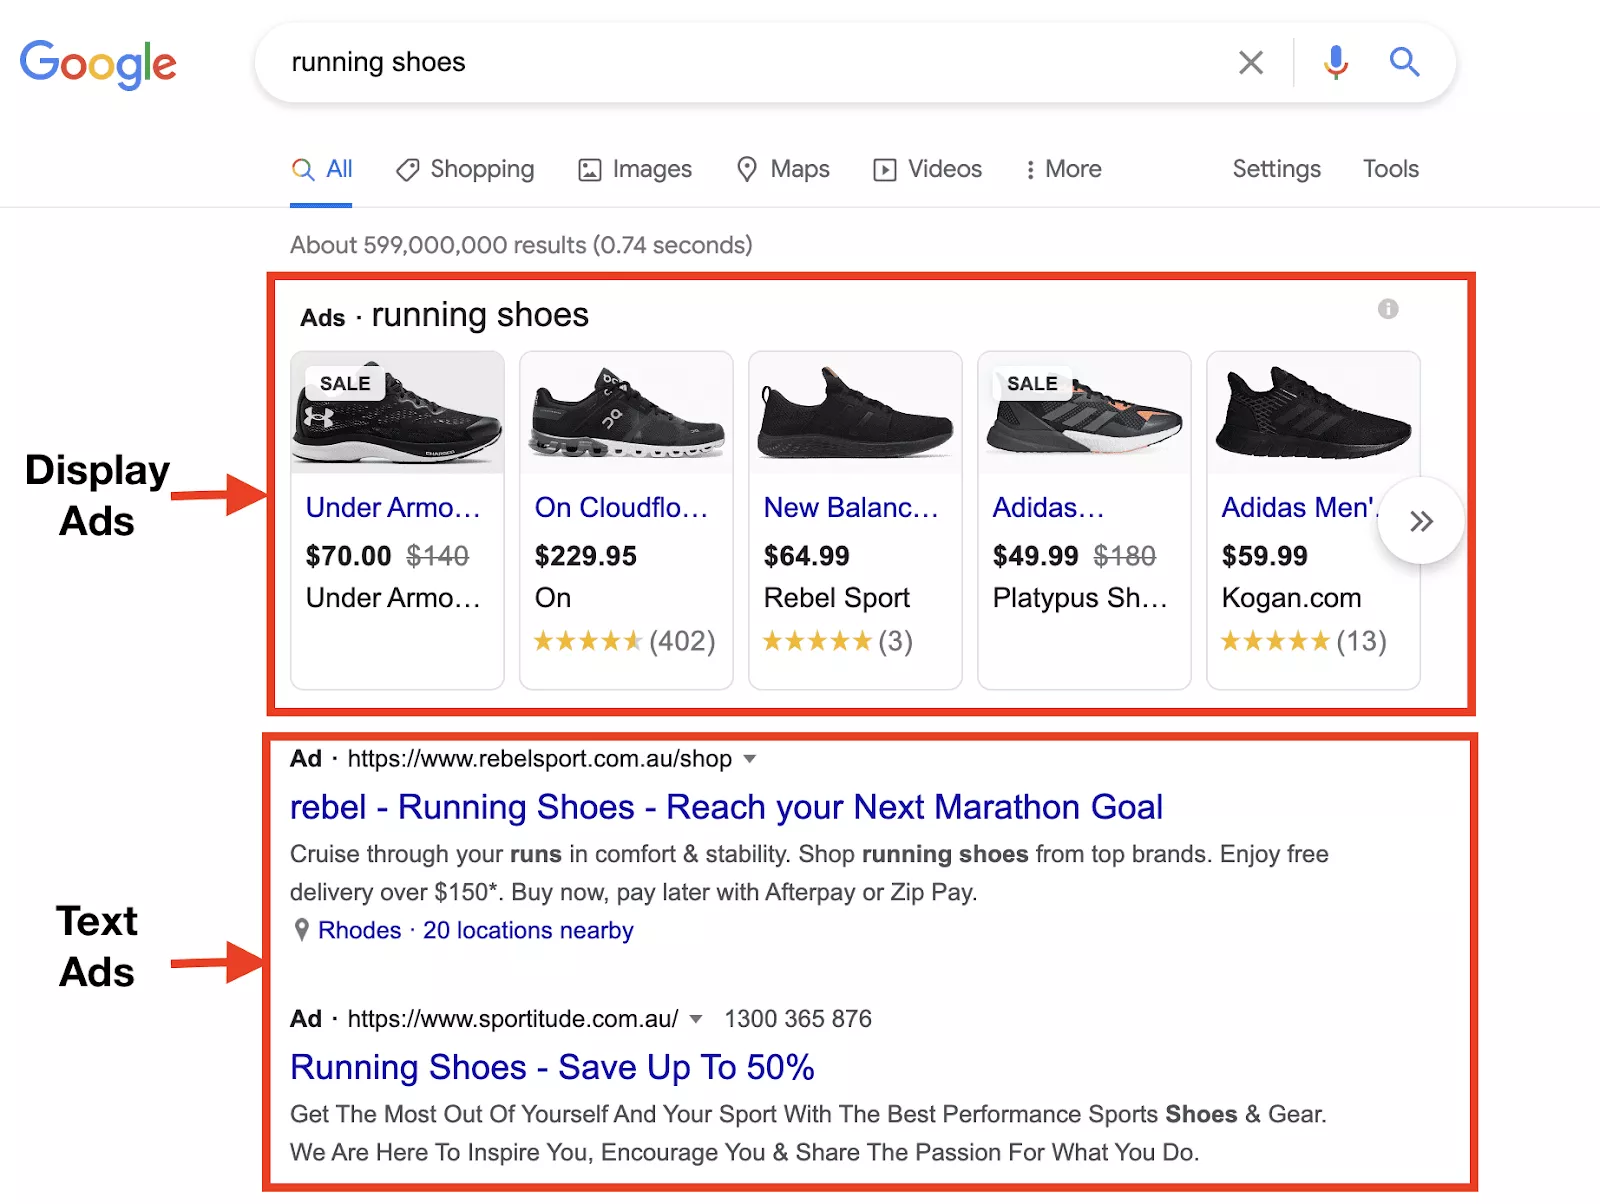Open the 'New Balanc…' product link
Viewport: 1600px width, 1204px height.
pos(851,508)
